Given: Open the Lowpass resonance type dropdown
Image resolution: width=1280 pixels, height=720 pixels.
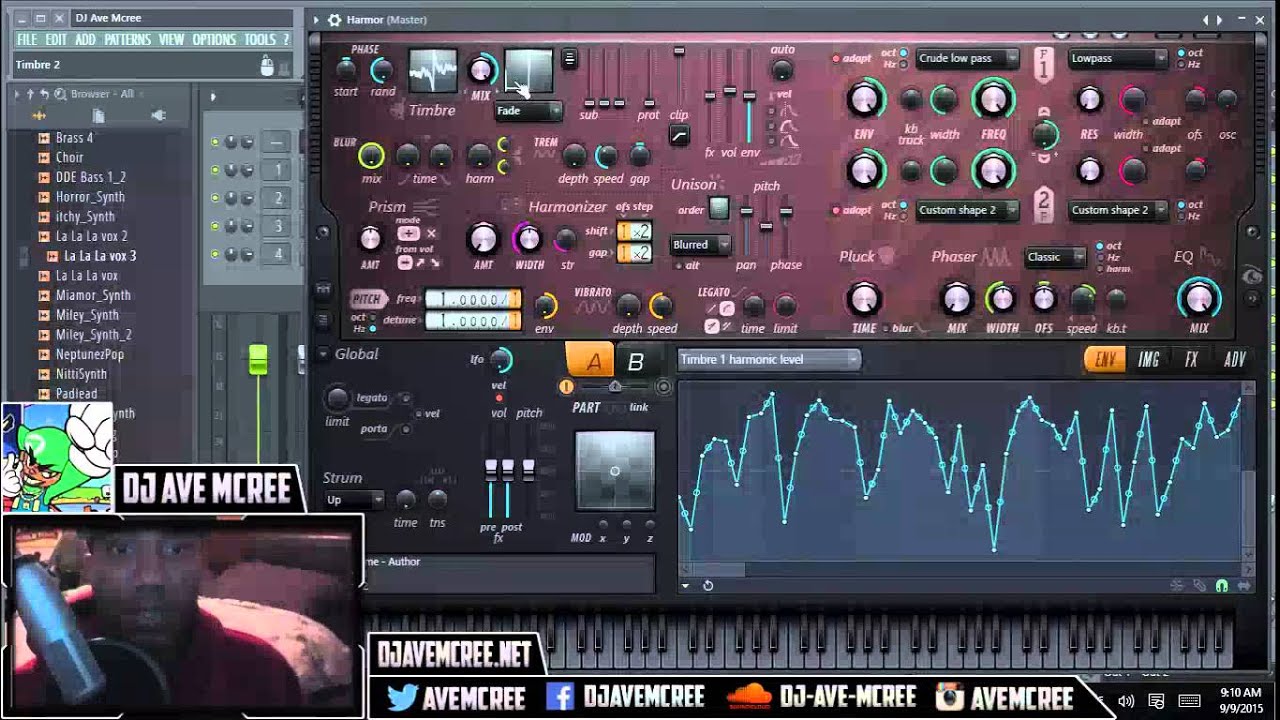Looking at the screenshot, I should (x=1117, y=58).
